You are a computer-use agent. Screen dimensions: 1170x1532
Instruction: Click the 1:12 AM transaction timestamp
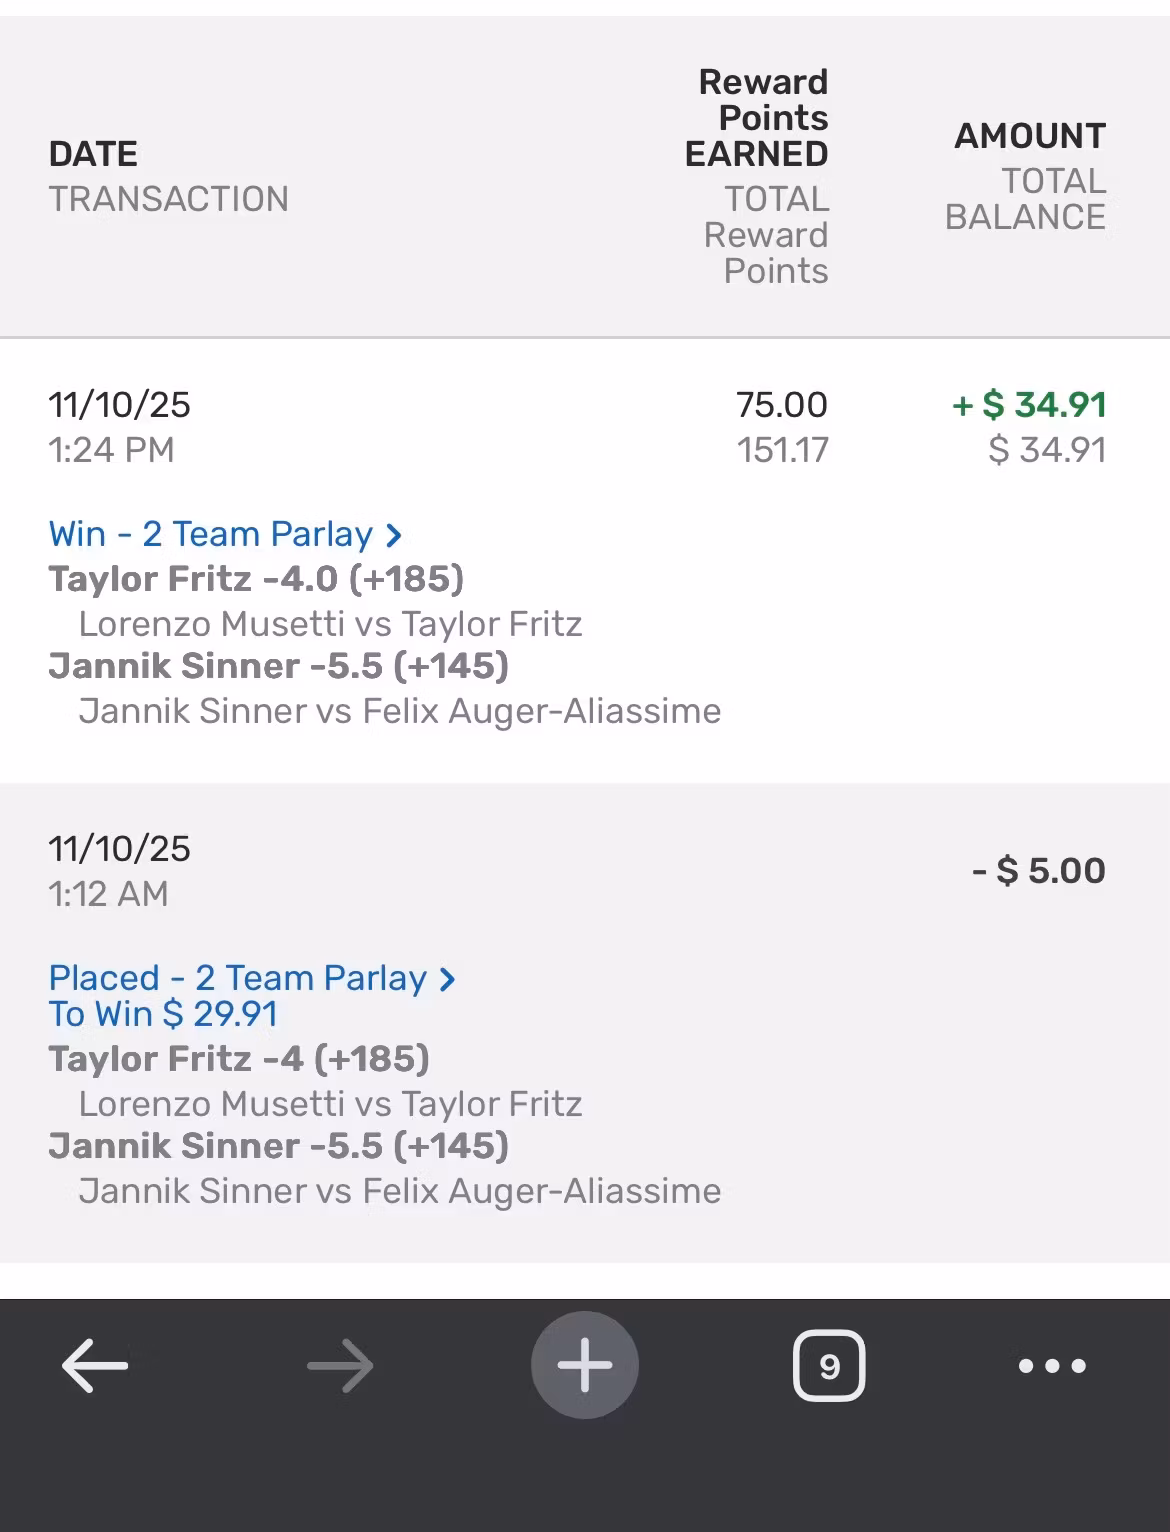pyautogui.click(x=108, y=894)
